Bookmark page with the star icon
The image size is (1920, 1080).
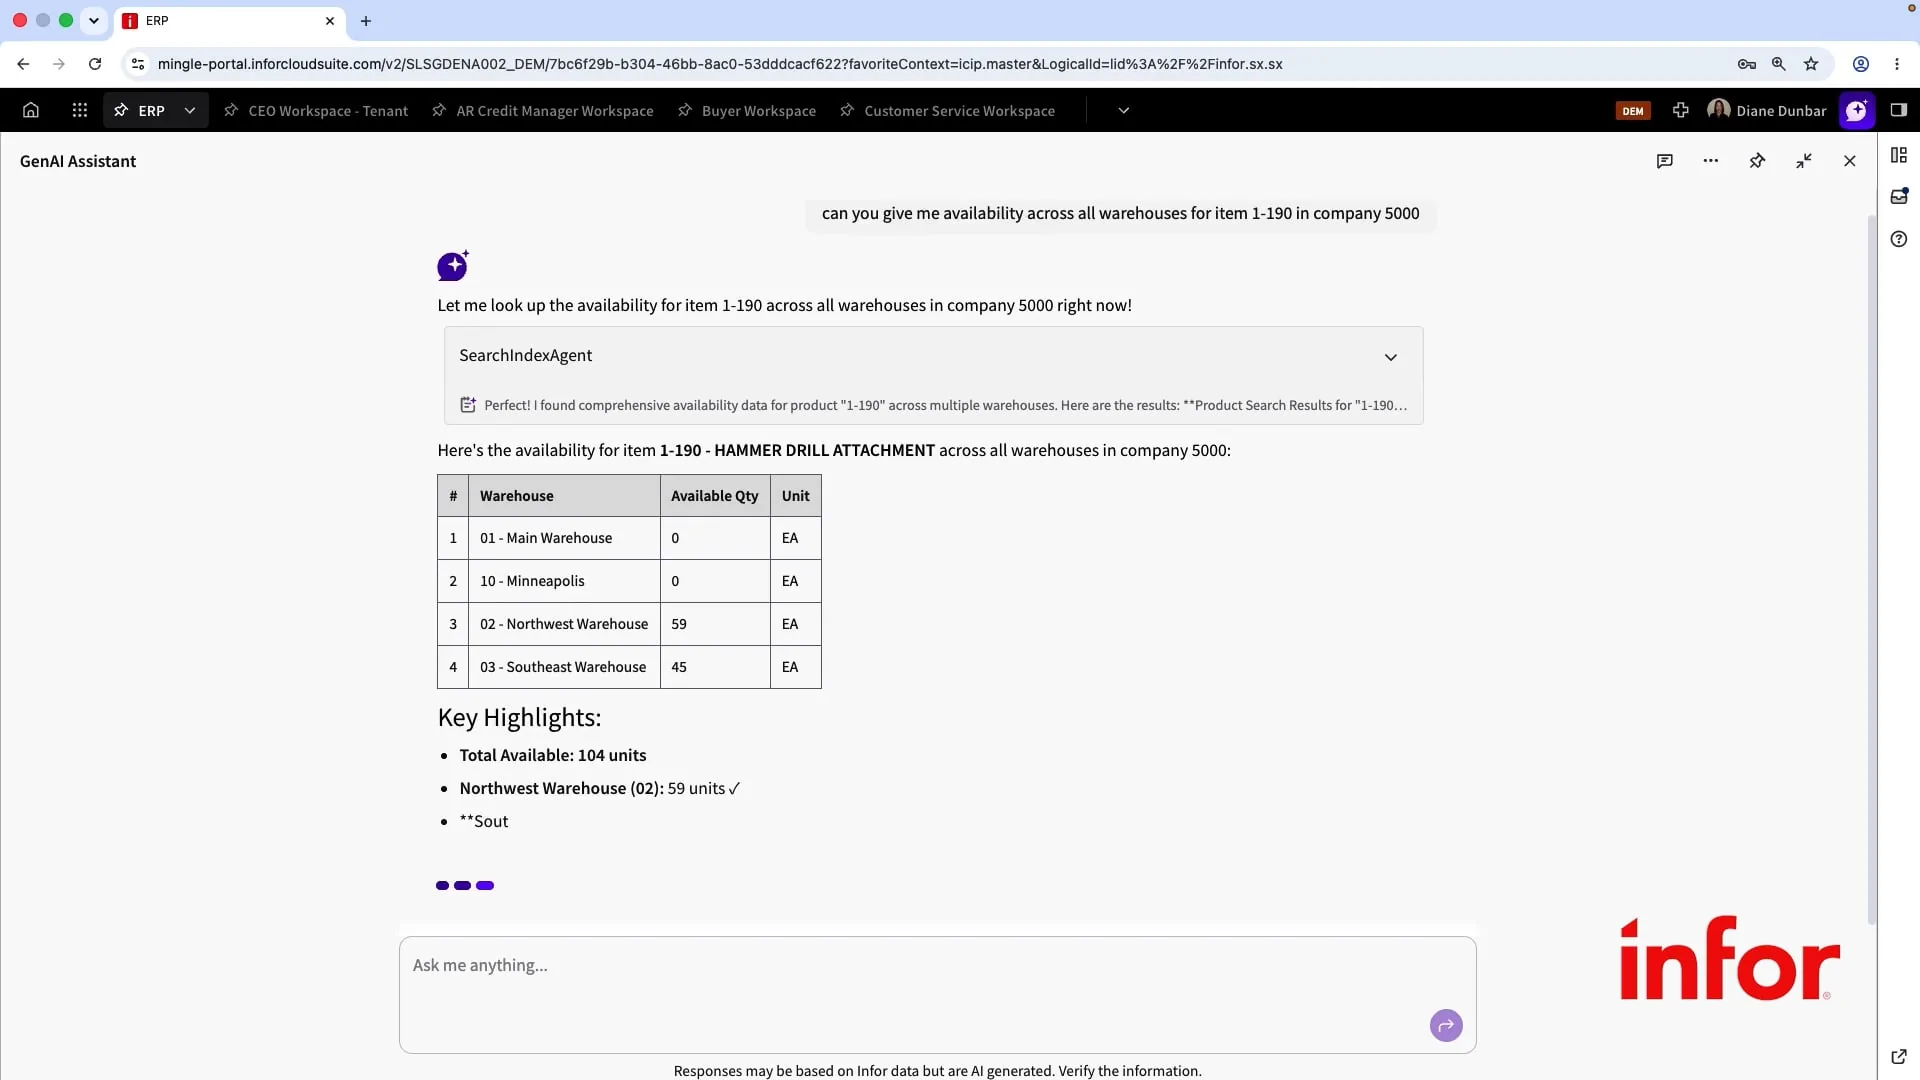tap(1811, 64)
